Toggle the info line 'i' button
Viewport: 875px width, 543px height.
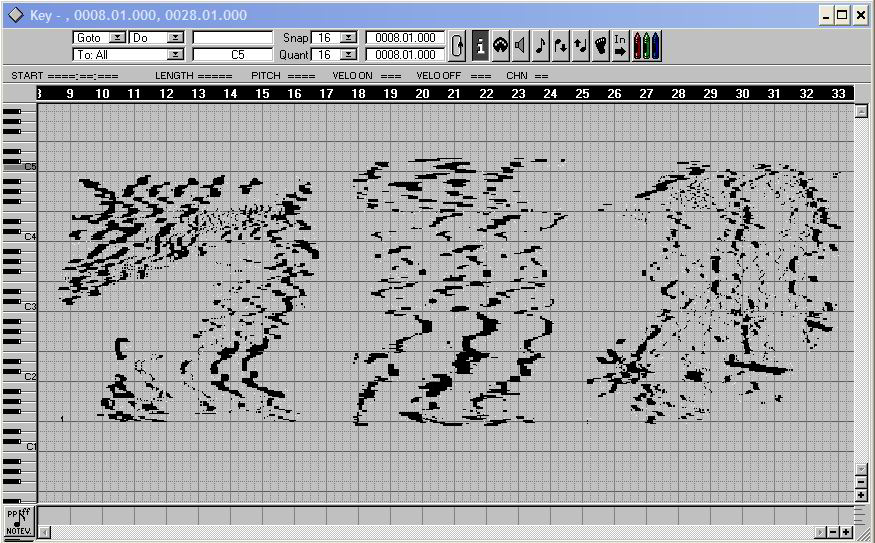pos(480,46)
